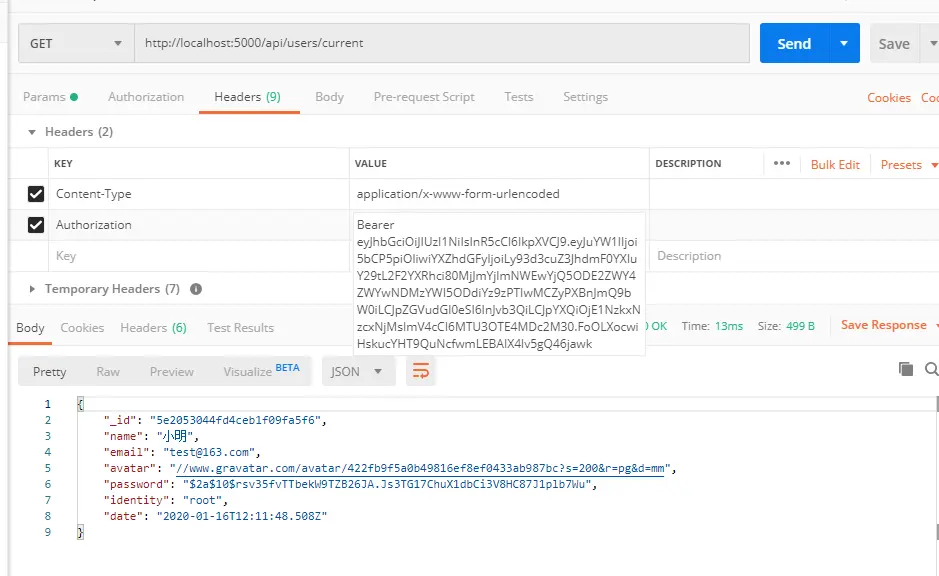The width and height of the screenshot is (939, 576).
Task: Open the gravatar avatar URL link
Action: [x=420, y=468]
